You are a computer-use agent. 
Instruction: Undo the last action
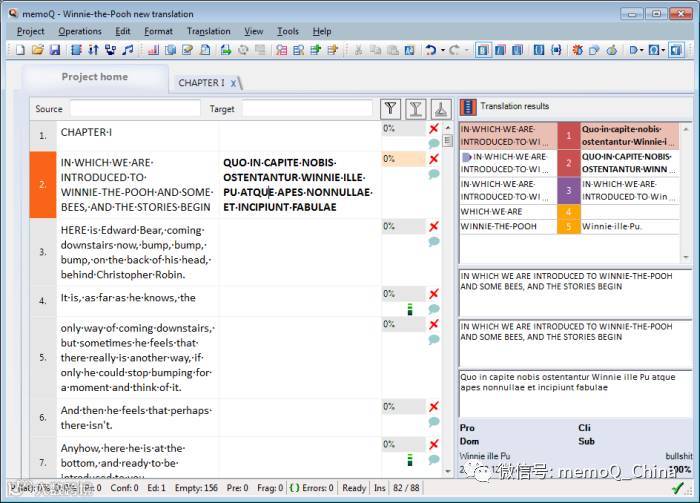pos(431,50)
